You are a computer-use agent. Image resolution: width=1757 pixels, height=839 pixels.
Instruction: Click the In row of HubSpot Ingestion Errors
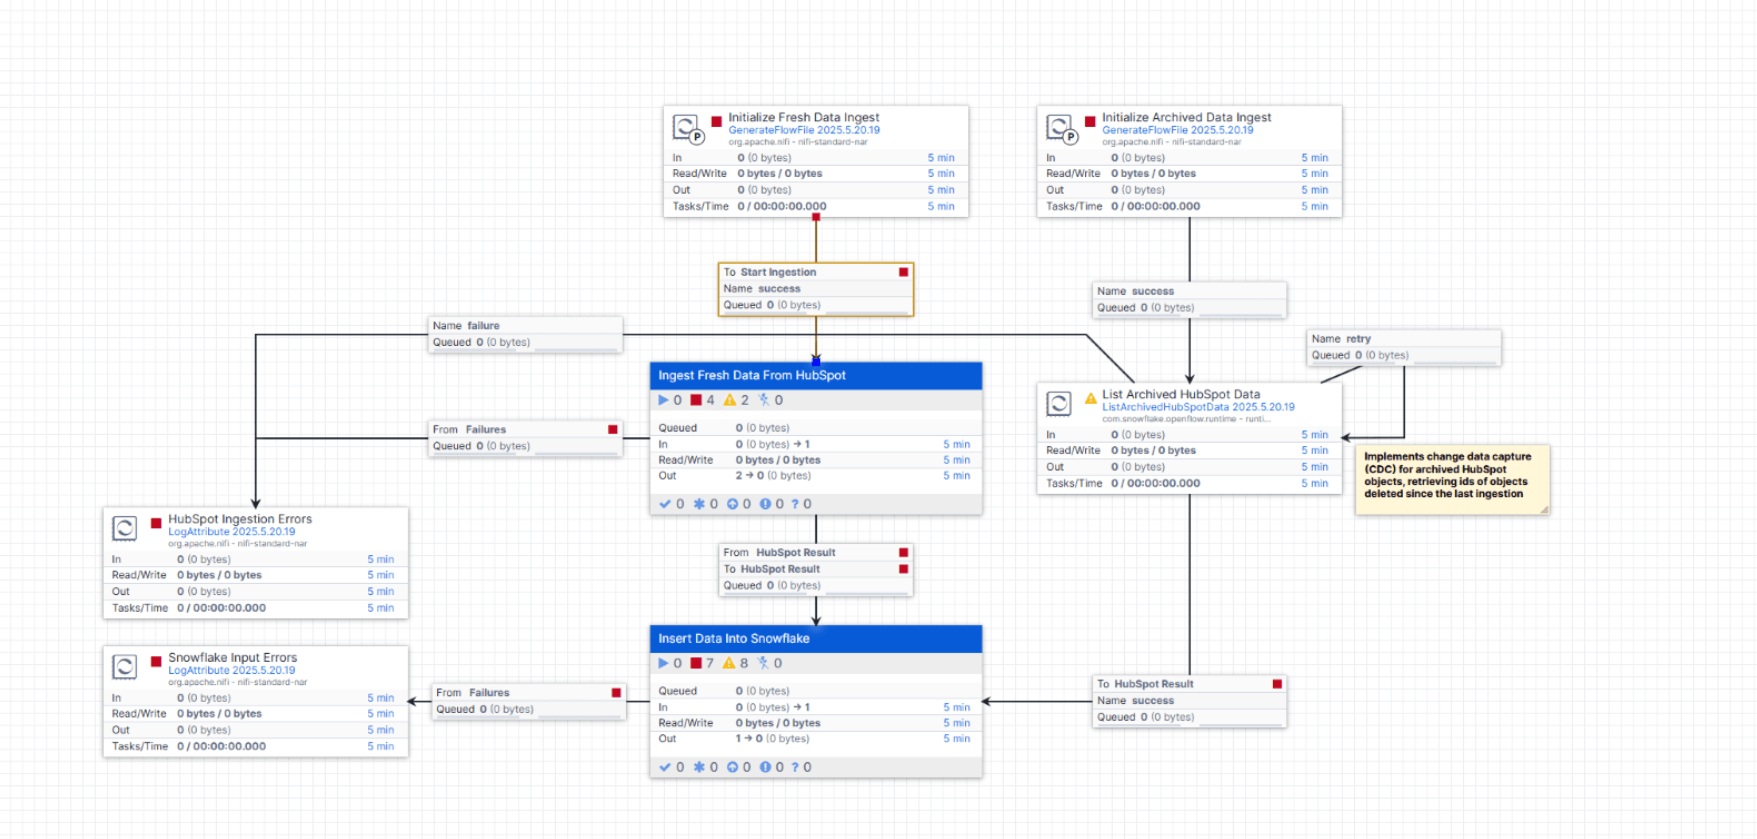256,560
